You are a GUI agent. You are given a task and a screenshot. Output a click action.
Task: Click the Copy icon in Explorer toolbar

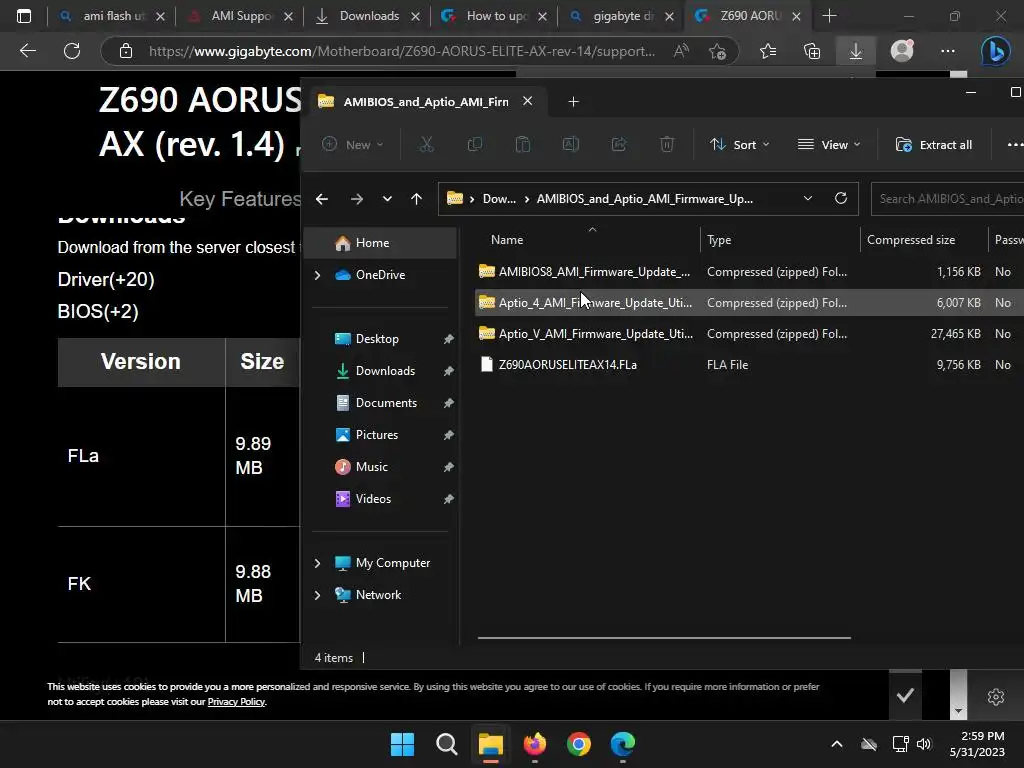click(475, 144)
